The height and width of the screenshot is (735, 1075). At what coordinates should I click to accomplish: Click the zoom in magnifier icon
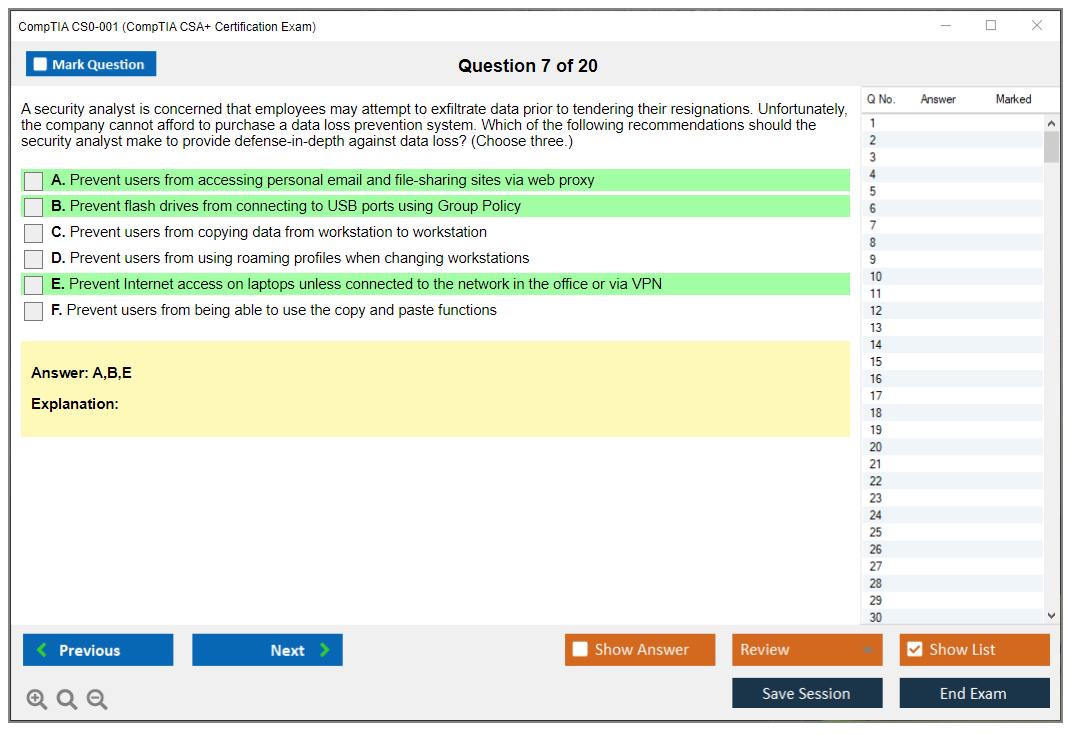click(37, 699)
